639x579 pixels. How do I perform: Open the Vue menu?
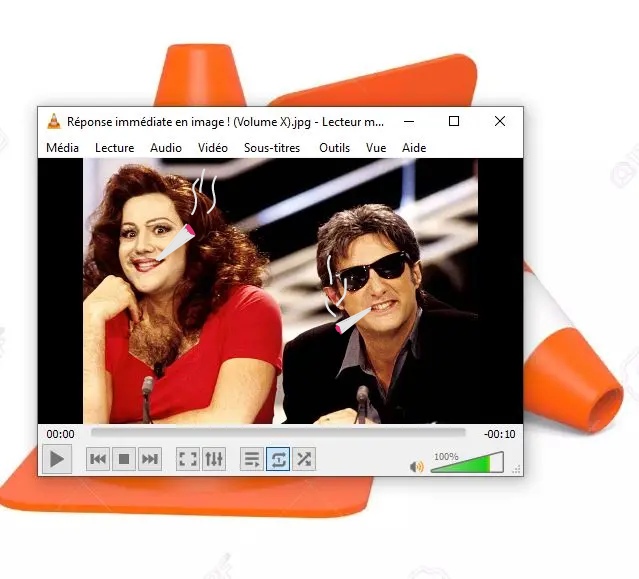376,147
